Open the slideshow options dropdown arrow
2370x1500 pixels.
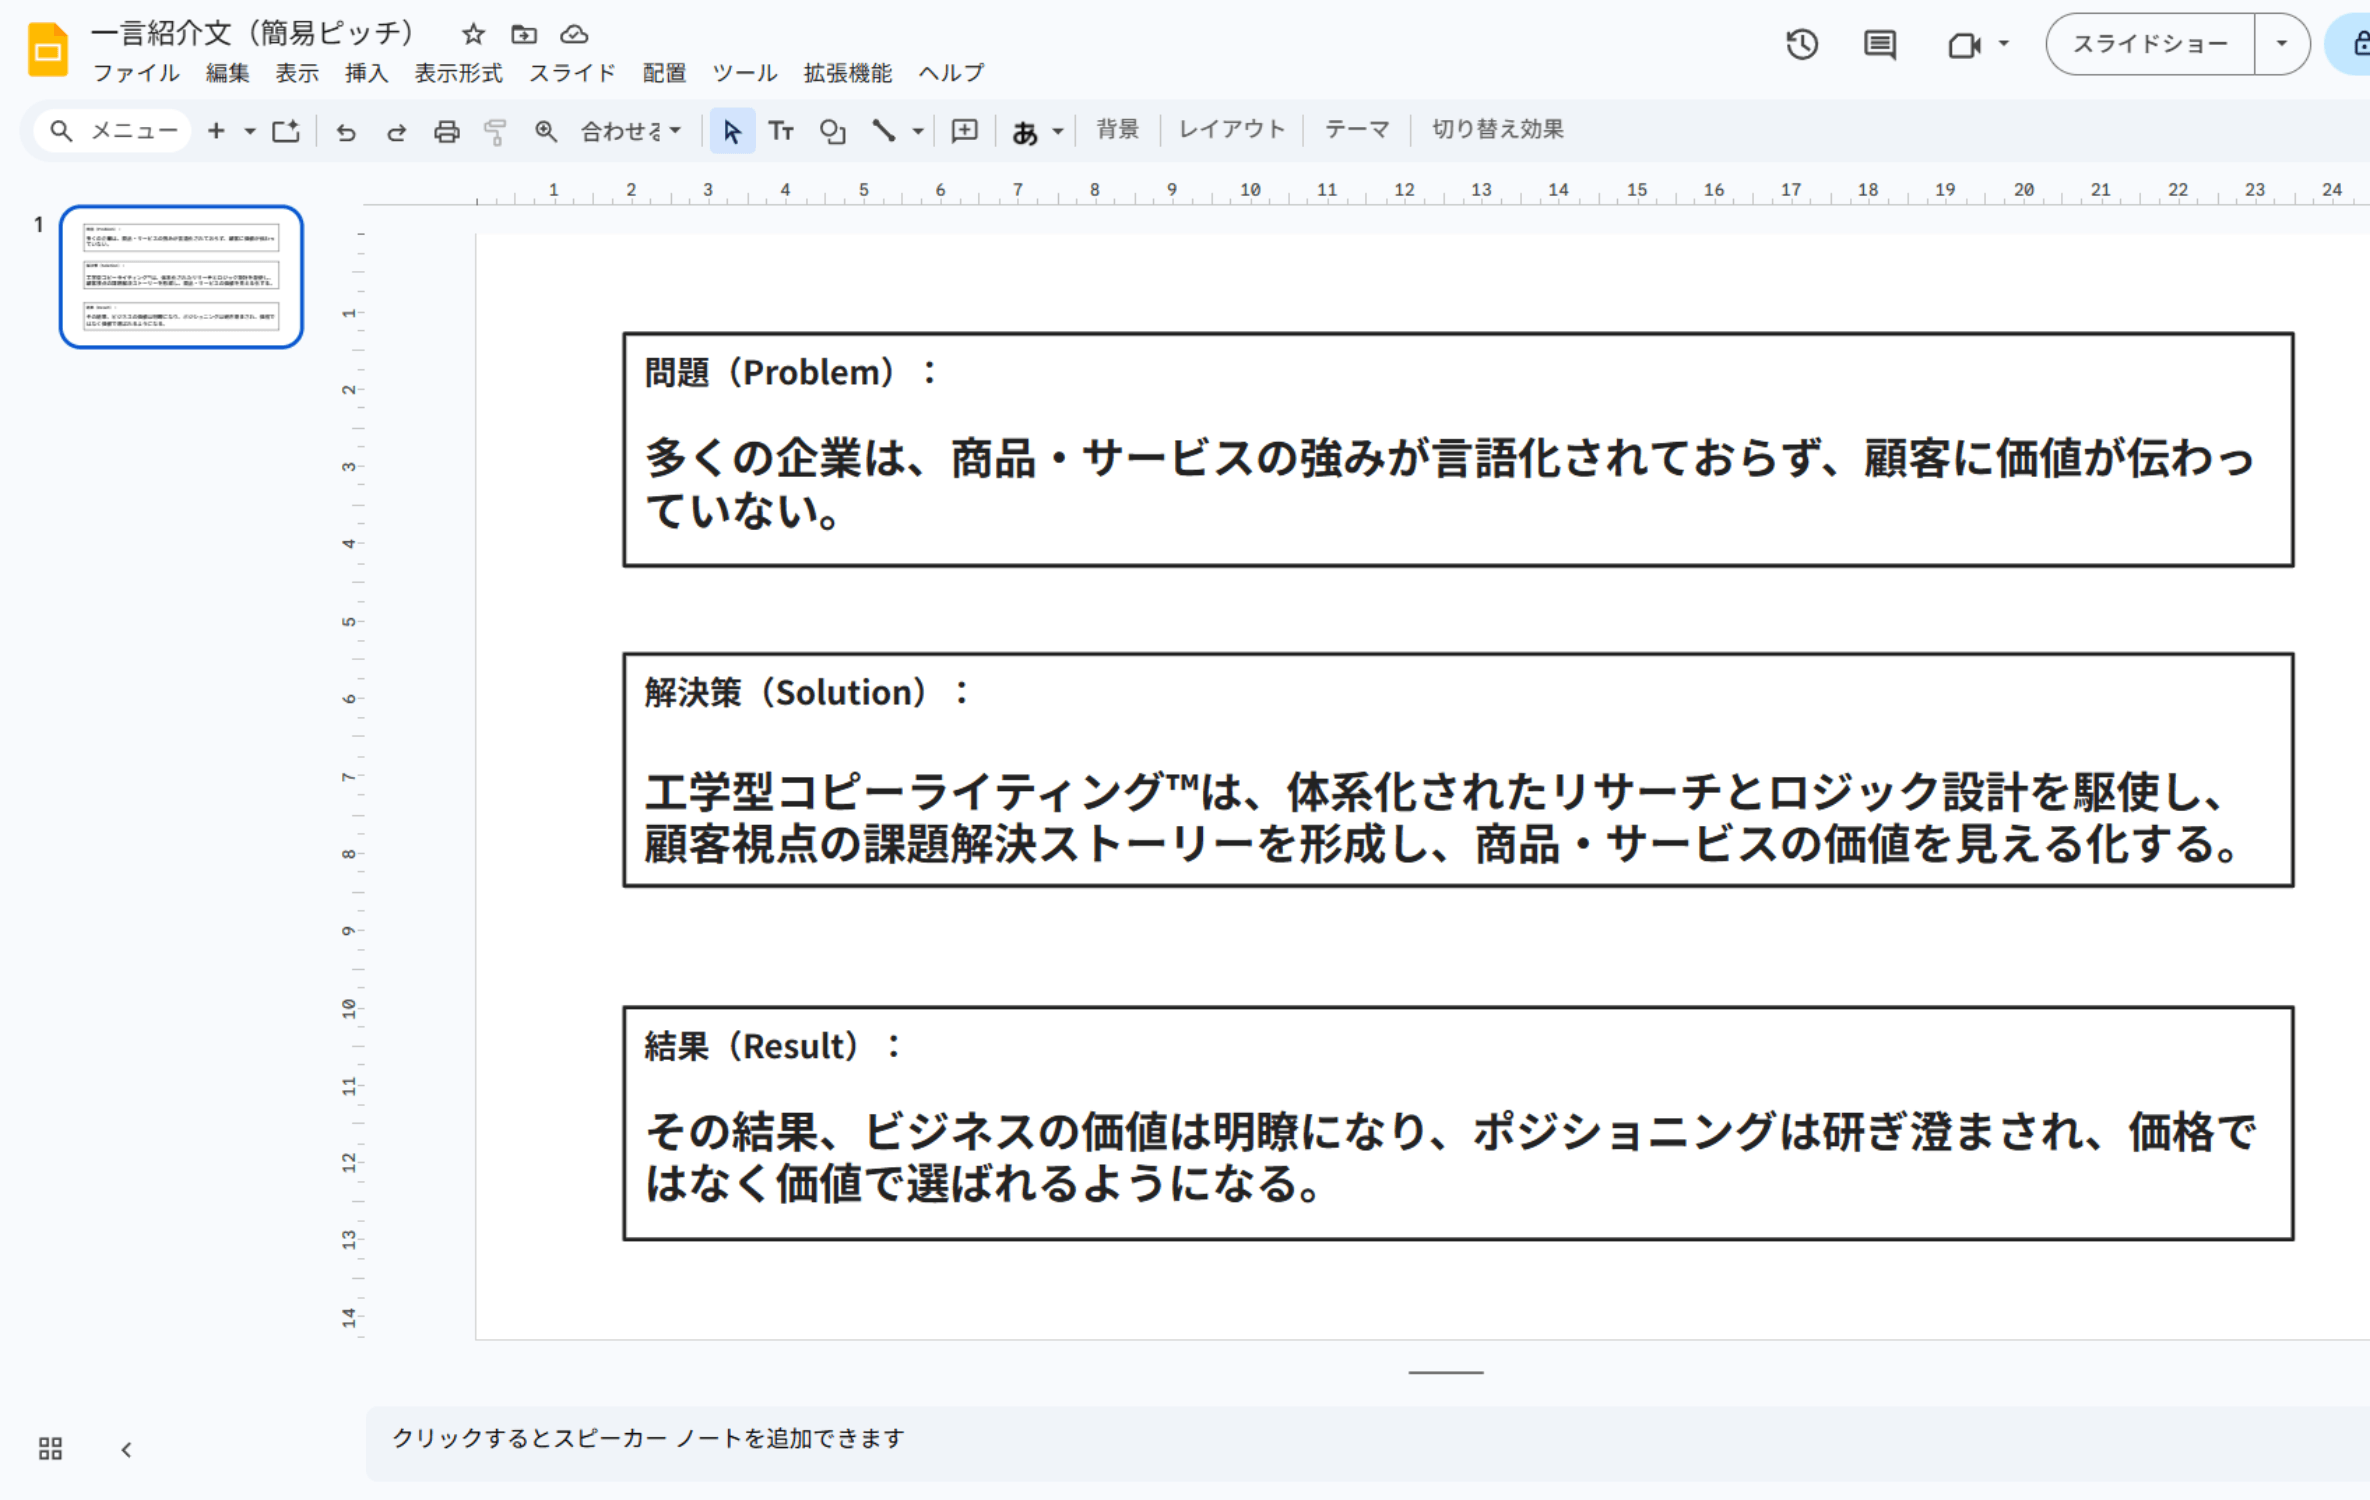tap(2283, 44)
